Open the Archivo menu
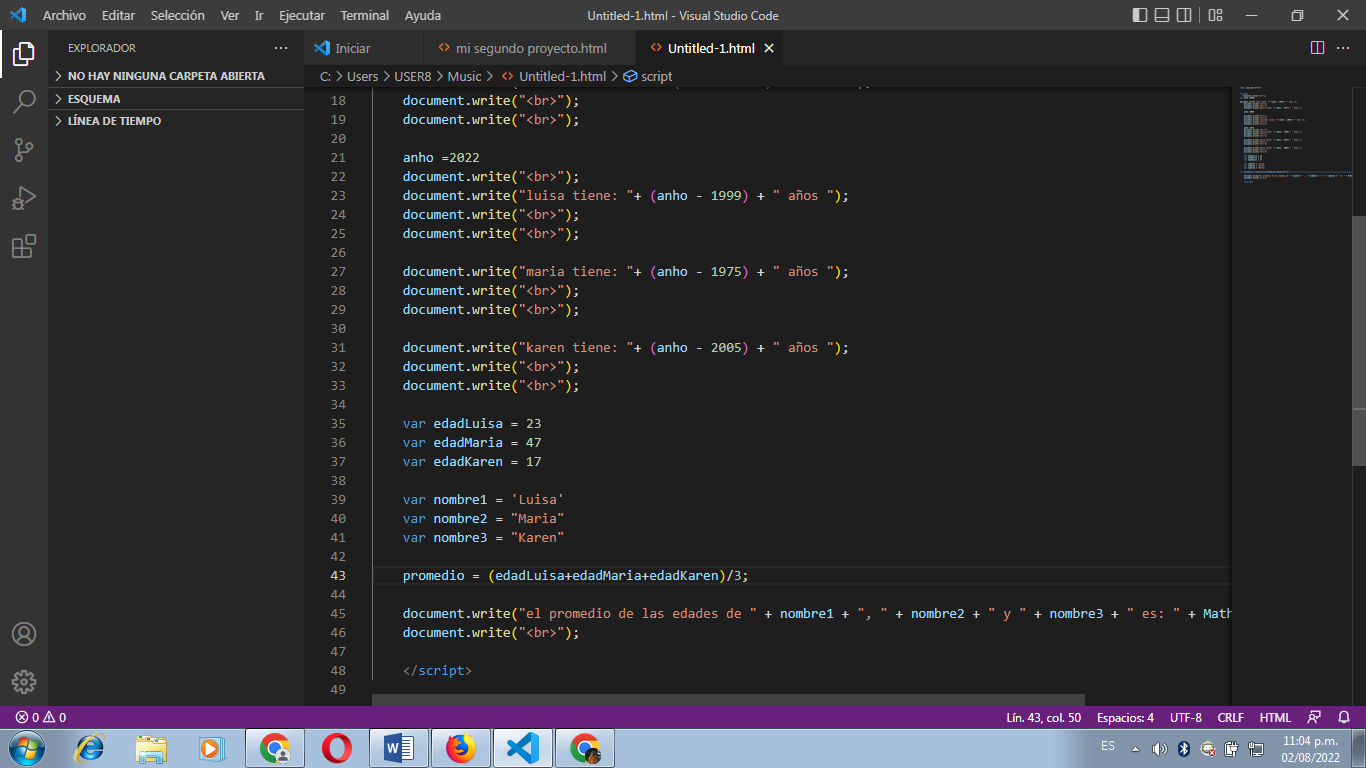 64,15
